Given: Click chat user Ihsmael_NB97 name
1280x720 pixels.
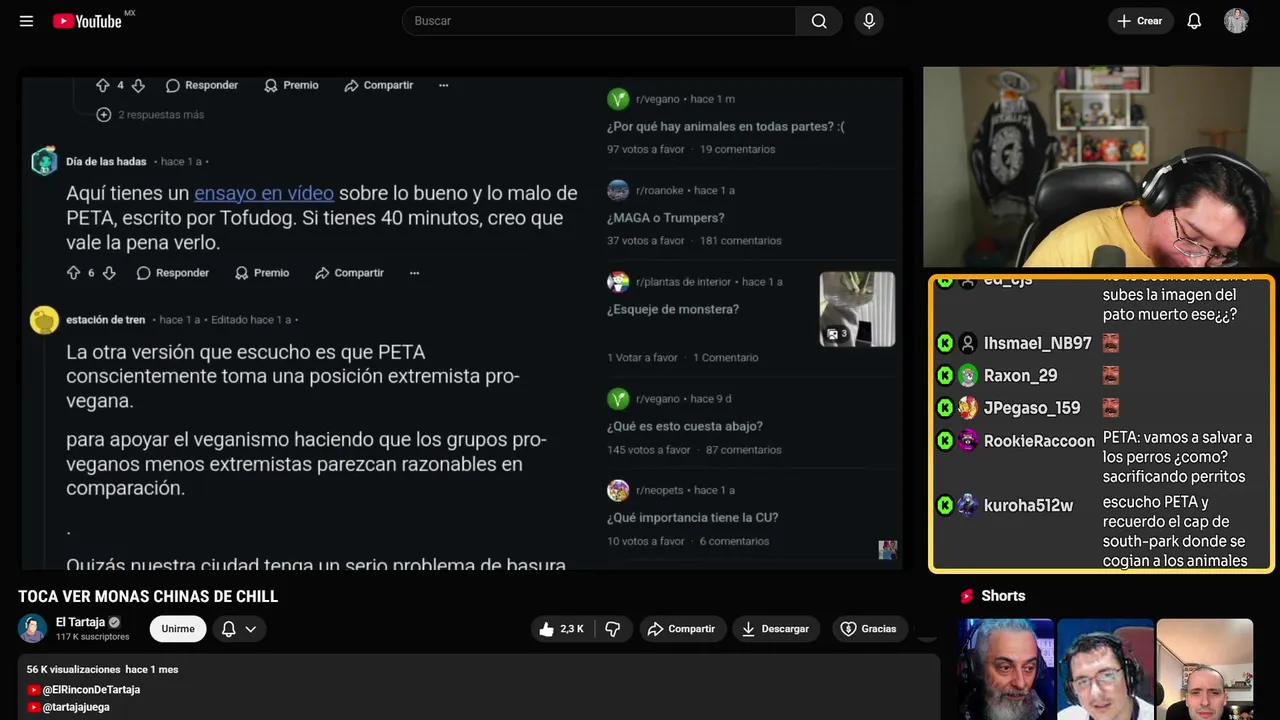Looking at the screenshot, I should click(1038, 344).
